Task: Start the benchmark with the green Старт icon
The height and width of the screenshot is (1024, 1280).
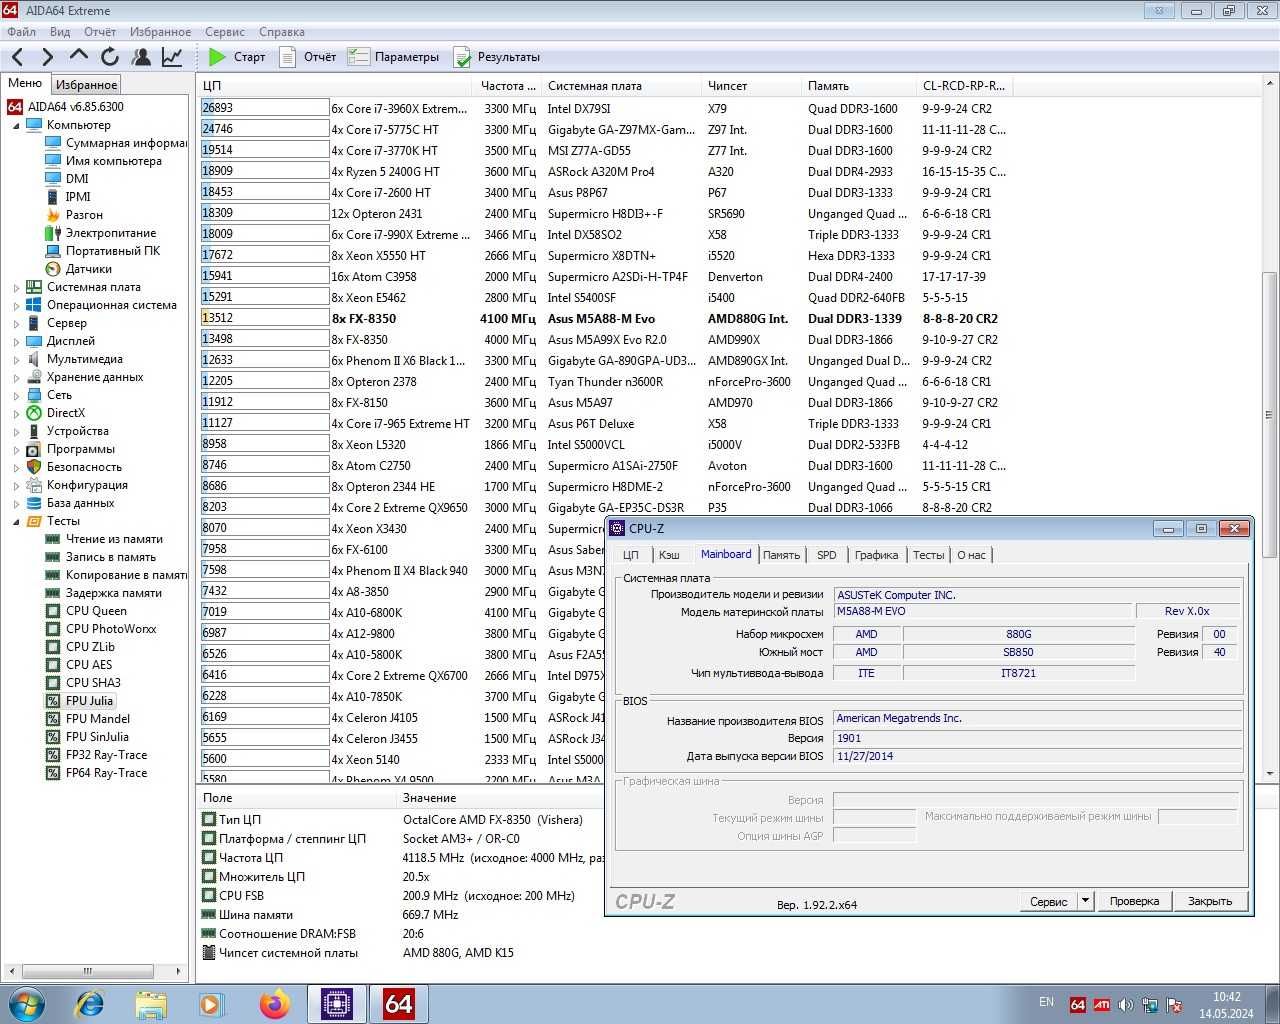Action: click(217, 57)
